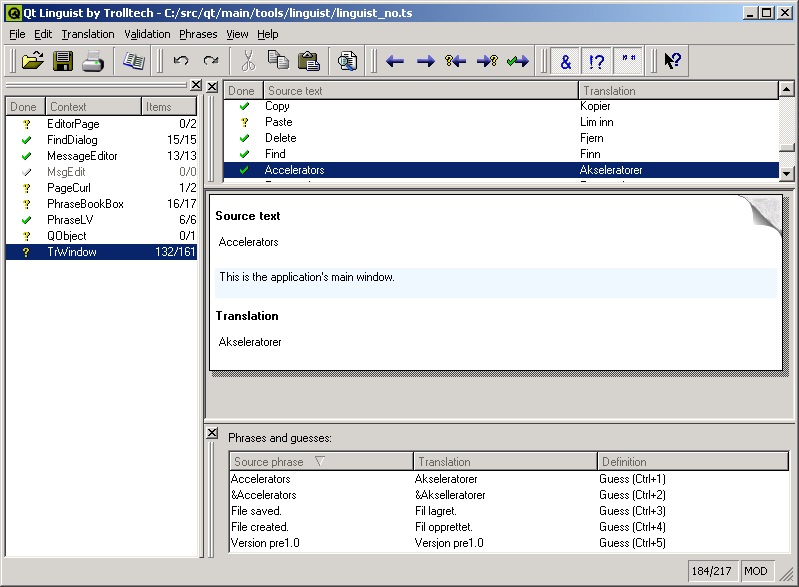This screenshot has width=799, height=587.
Task: Go to previous unfinished item icon
Action: point(456,61)
